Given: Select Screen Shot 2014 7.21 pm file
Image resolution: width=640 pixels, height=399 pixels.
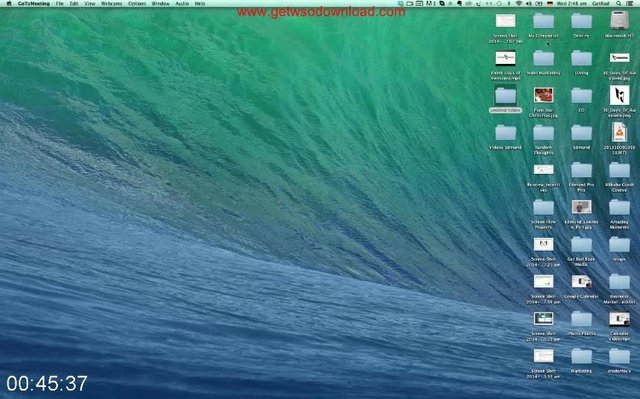Looking at the screenshot, I should (543, 244).
